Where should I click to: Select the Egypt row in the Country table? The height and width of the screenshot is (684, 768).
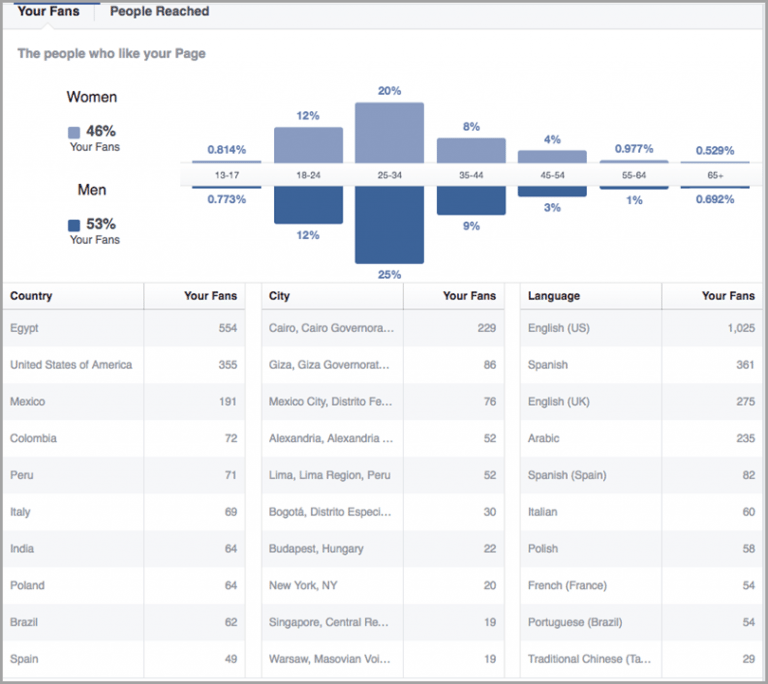(x=123, y=328)
